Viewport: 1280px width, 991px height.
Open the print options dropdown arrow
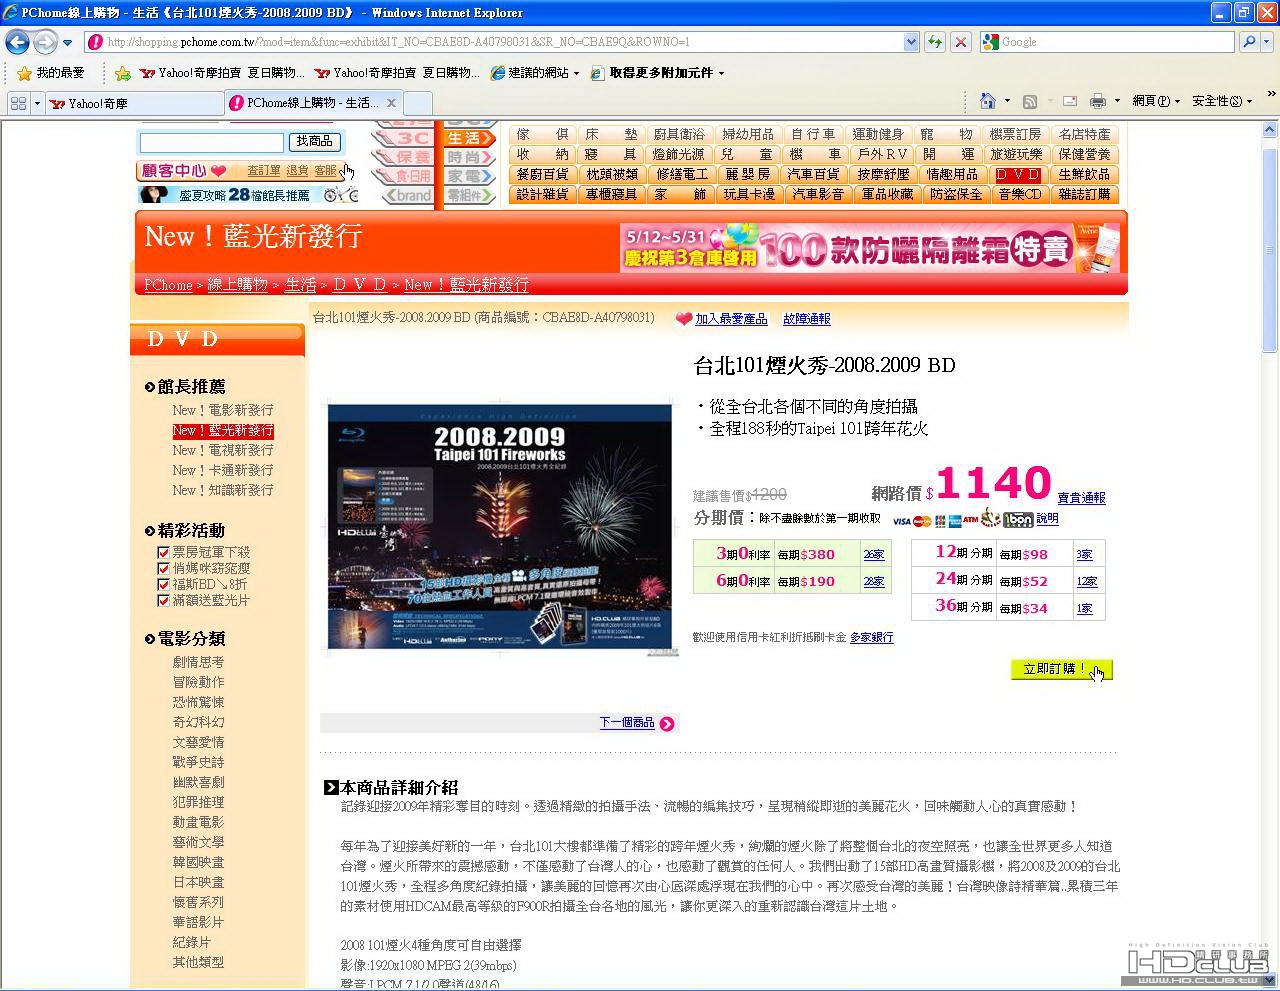tap(1117, 101)
